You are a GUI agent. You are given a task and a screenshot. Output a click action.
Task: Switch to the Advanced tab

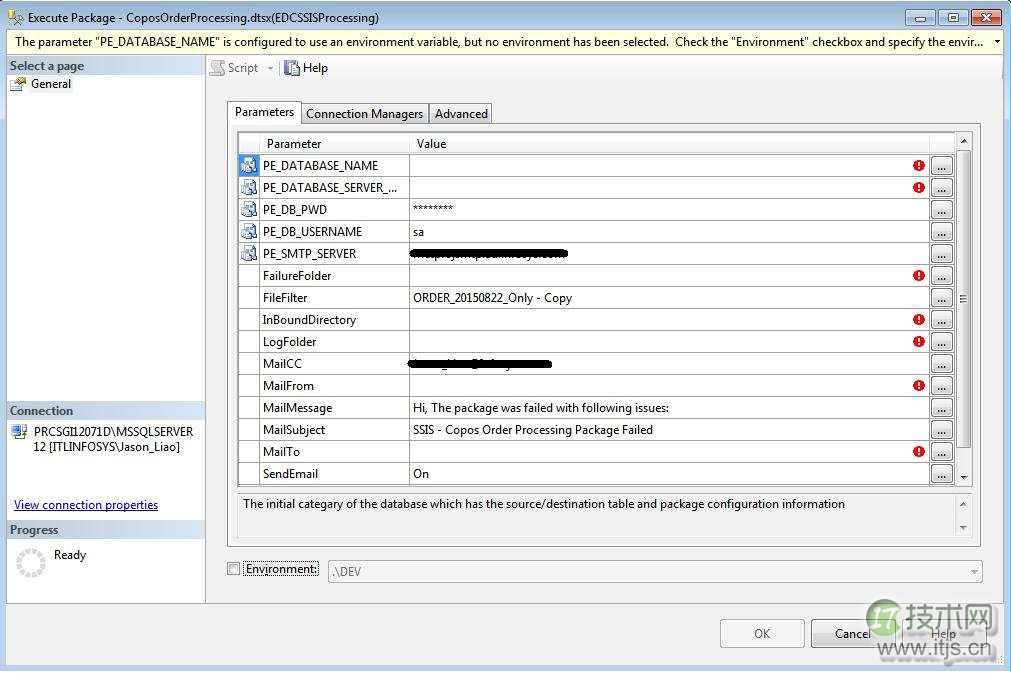coord(460,113)
